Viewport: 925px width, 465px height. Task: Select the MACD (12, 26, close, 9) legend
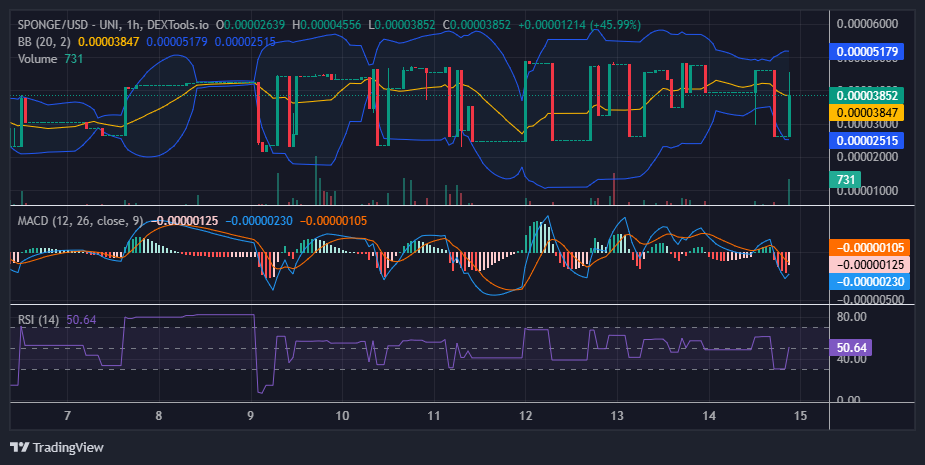80,221
